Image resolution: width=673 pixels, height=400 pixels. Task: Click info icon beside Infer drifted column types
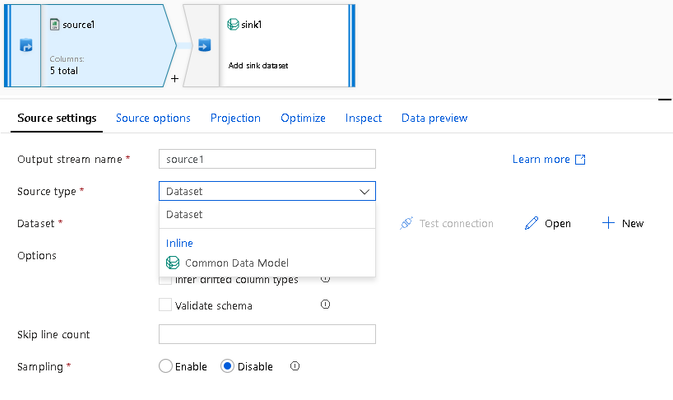[x=325, y=279]
